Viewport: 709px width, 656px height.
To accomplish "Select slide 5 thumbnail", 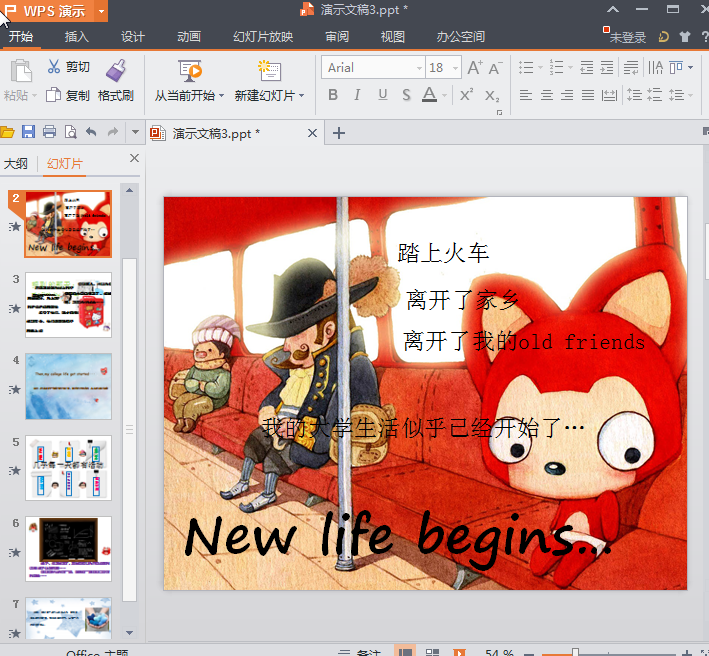I will 68,467.
